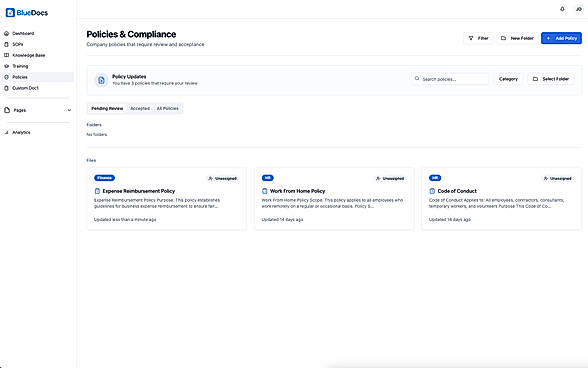Image resolution: width=588 pixels, height=368 pixels.
Task: Click the Custom Doct sidebar icon
Action: click(6, 88)
